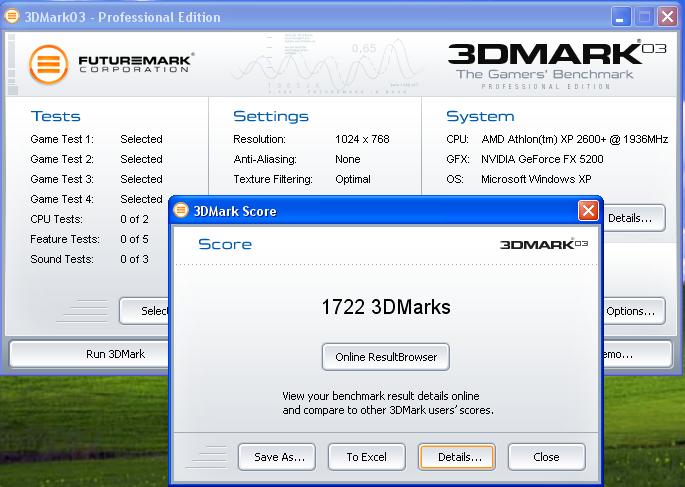Click the 3DMark Score dialog title icon
This screenshot has width=685, height=487.
(180, 211)
